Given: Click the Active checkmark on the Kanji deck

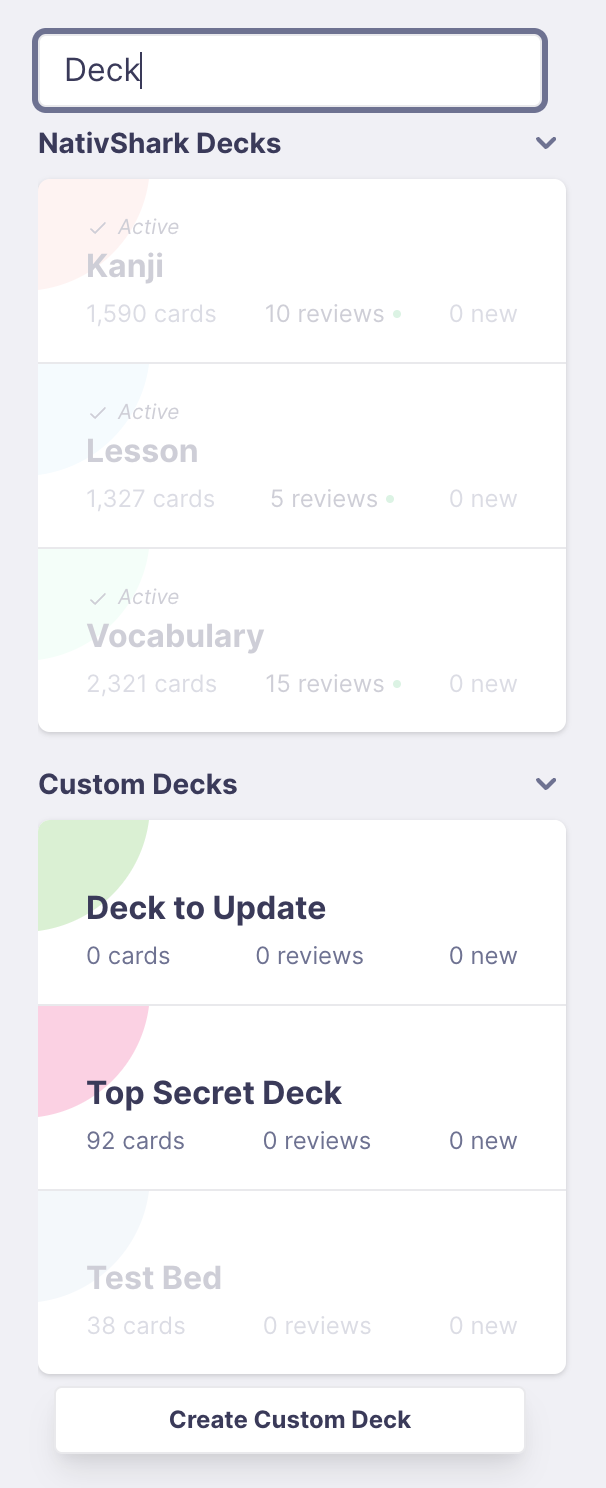Looking at the screenshot, I should (98, 226).
